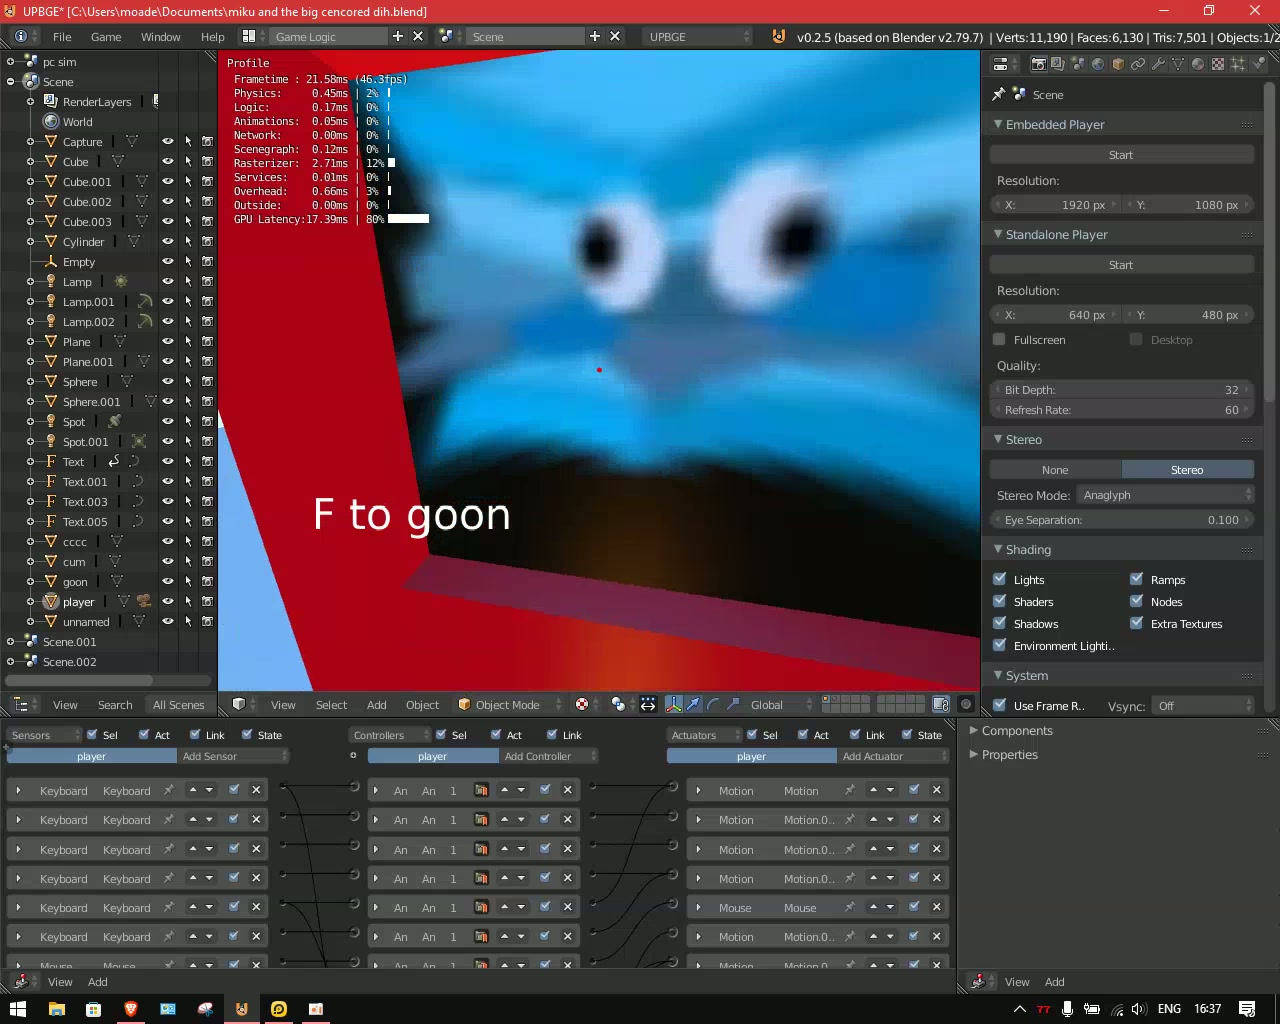Uncheck the Ramps shading option
This screenshot has width=1280, height=1024.
1136,579
